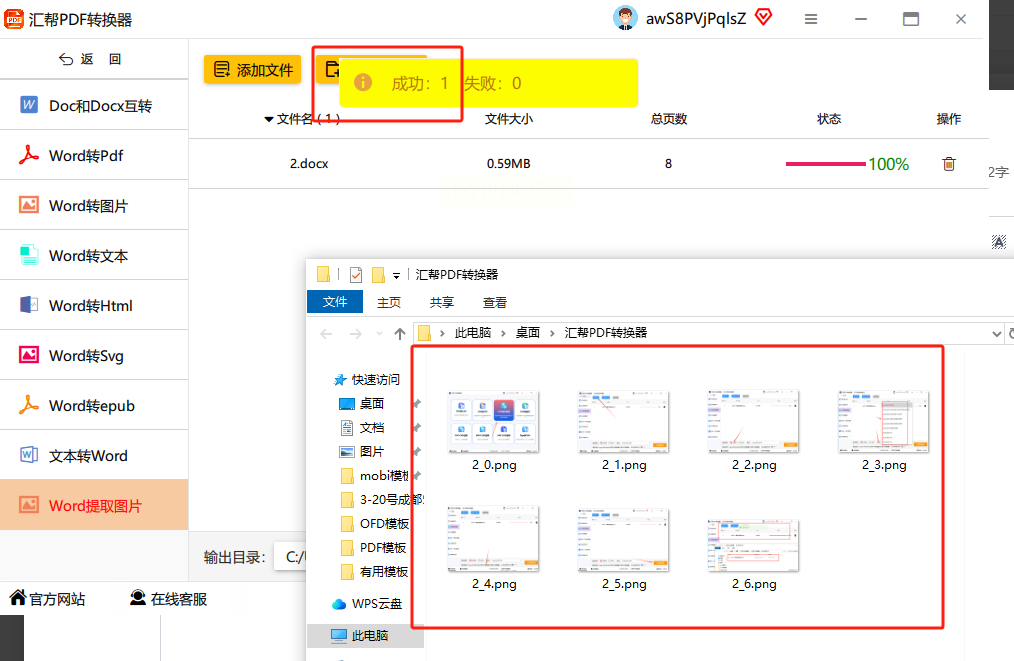Viewport: 1014px width, 661px height.
Task: Click the 状态 column header
Action: coord(829,119)
